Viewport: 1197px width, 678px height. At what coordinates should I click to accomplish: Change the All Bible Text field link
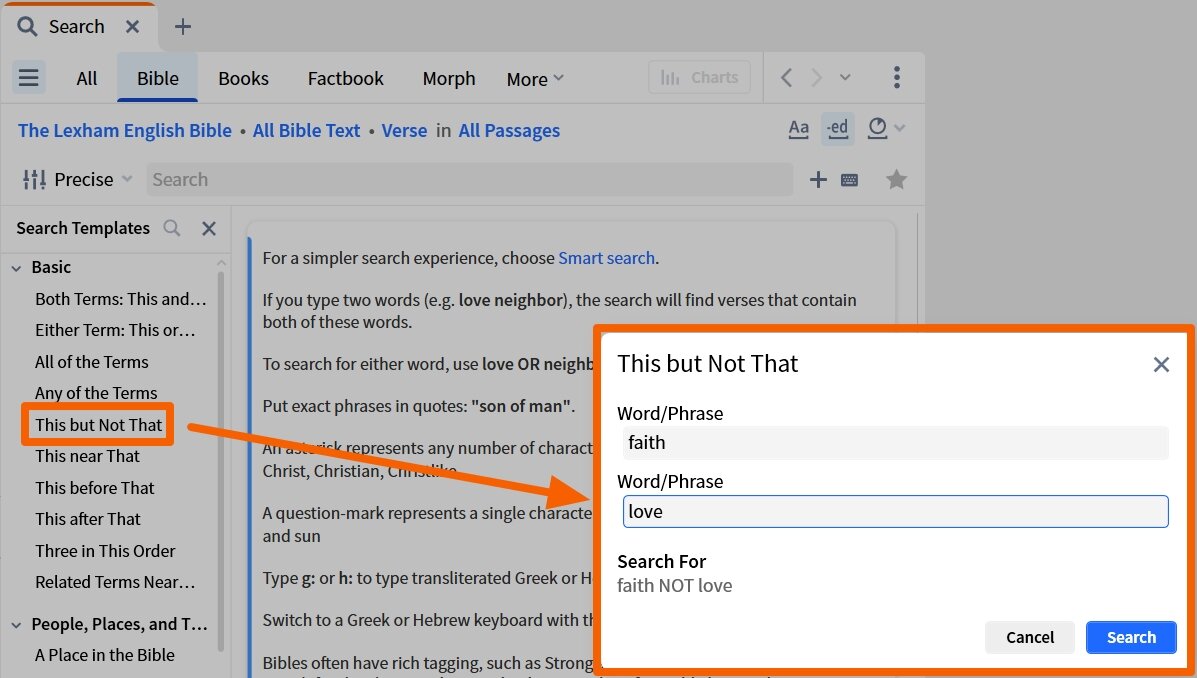point(306,131)
